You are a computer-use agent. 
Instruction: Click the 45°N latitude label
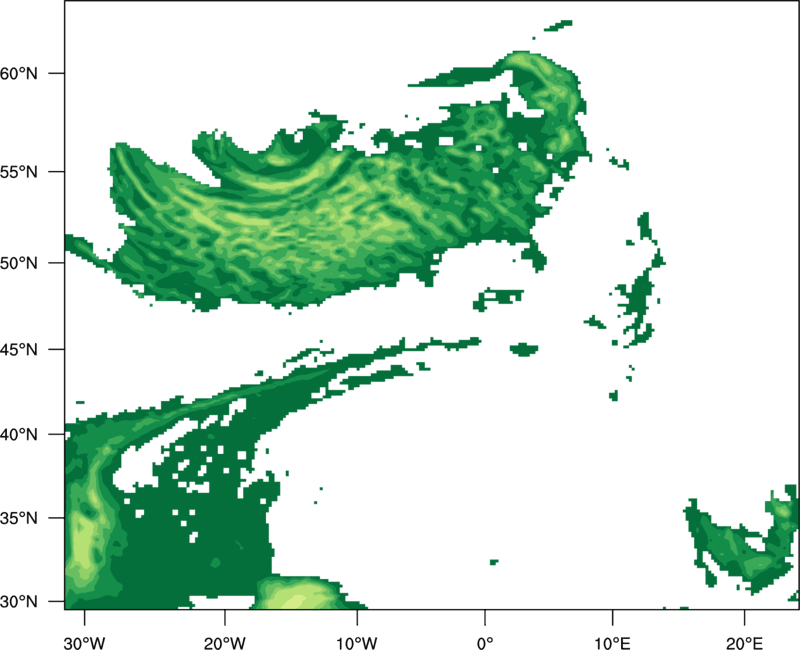19,349
